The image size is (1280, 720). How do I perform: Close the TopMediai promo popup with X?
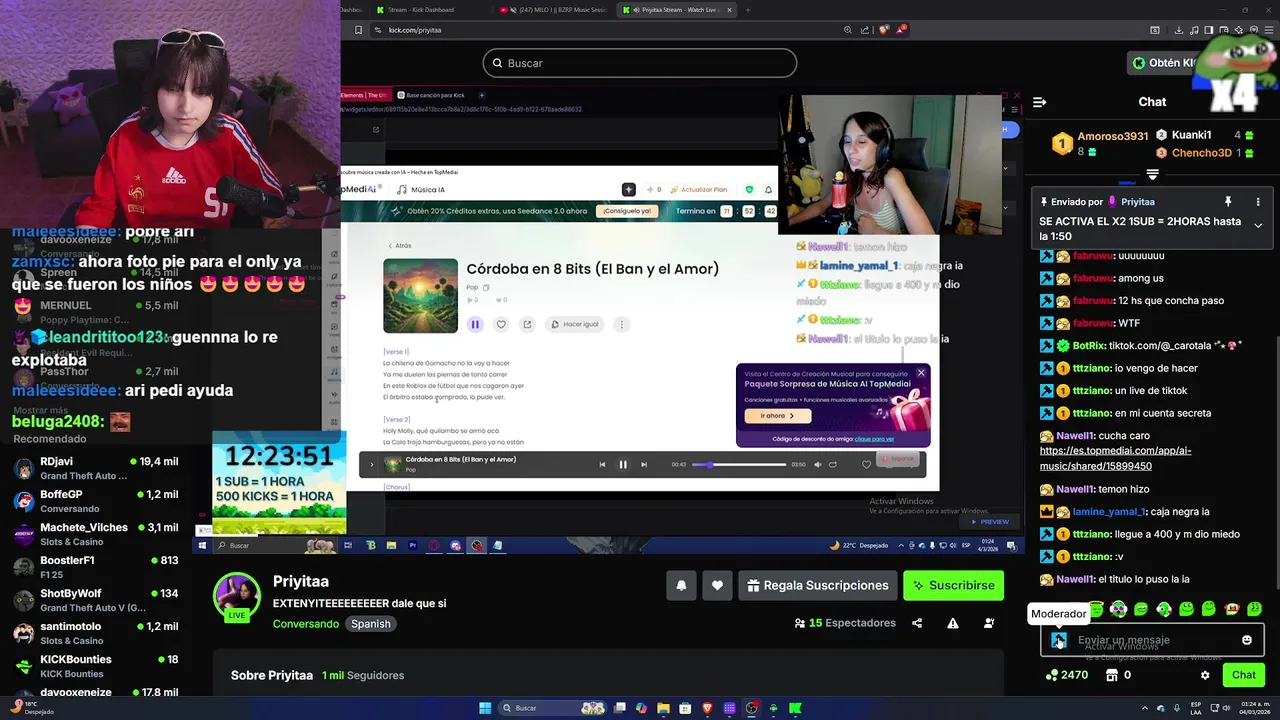[921, 373]
